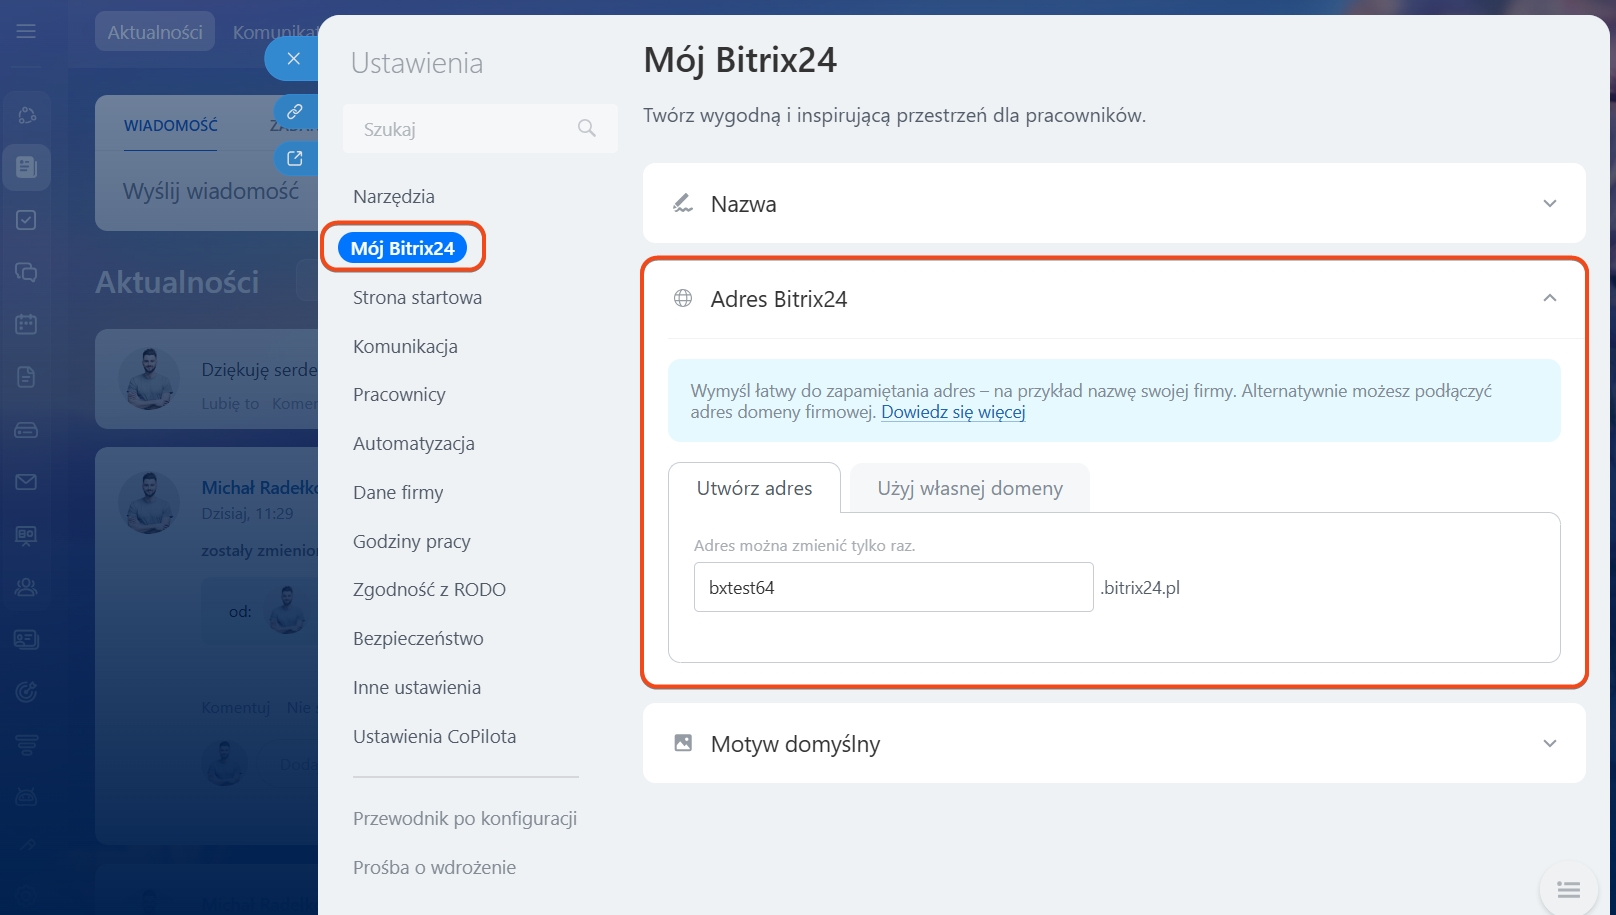This screenshot has width=1616, height=915.
Task: Click the Szukaj search field
Action: (460, 129)
